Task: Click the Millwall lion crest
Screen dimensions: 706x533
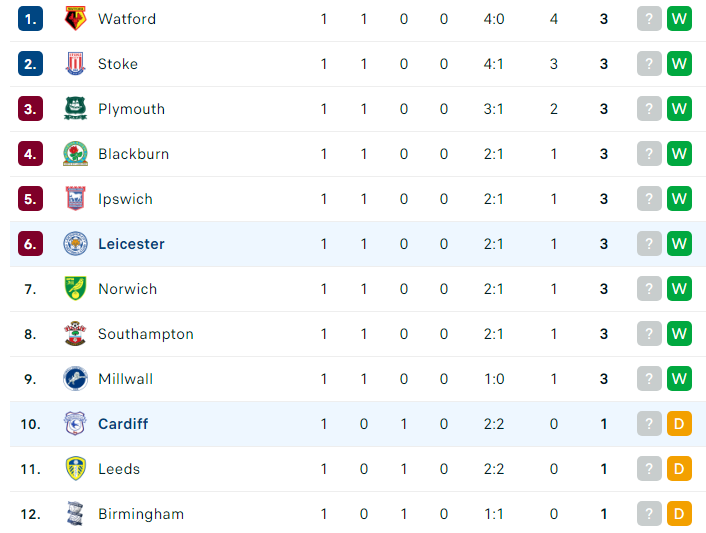Action: (x=75, y=379)
